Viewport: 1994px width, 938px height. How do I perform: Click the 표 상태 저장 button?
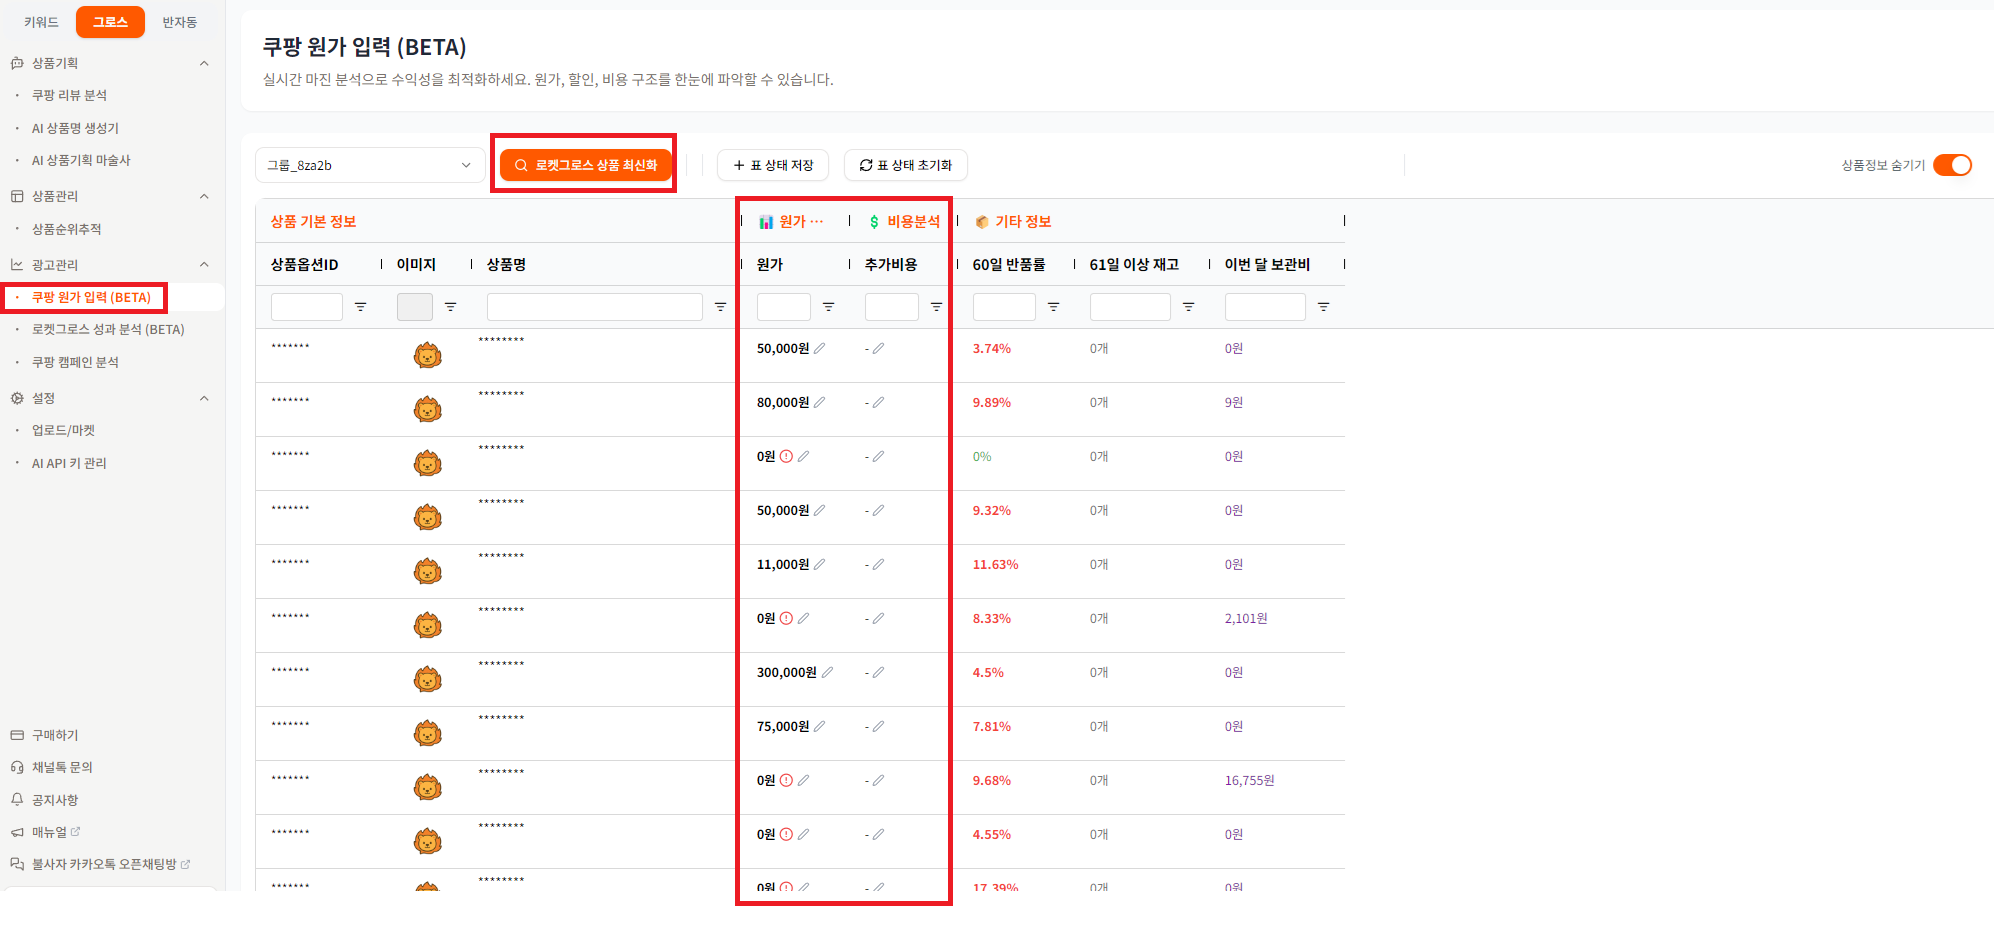[773, 165]
